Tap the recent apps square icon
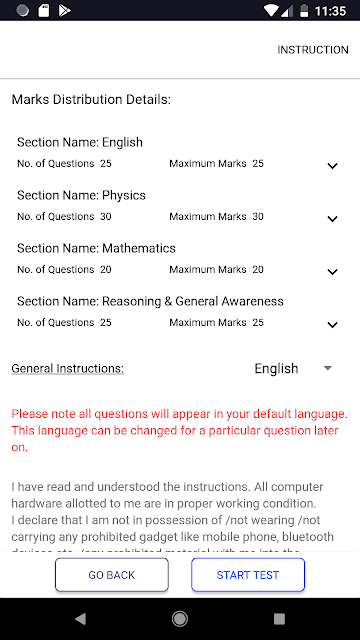 pos(279,619)
